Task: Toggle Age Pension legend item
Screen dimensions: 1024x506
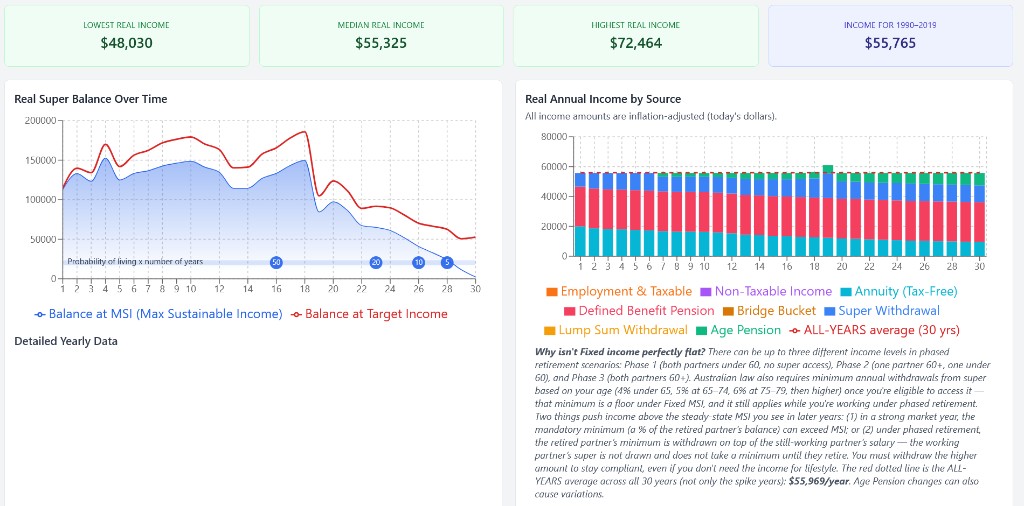Action: pyautogui.click(x=738, y=330)
